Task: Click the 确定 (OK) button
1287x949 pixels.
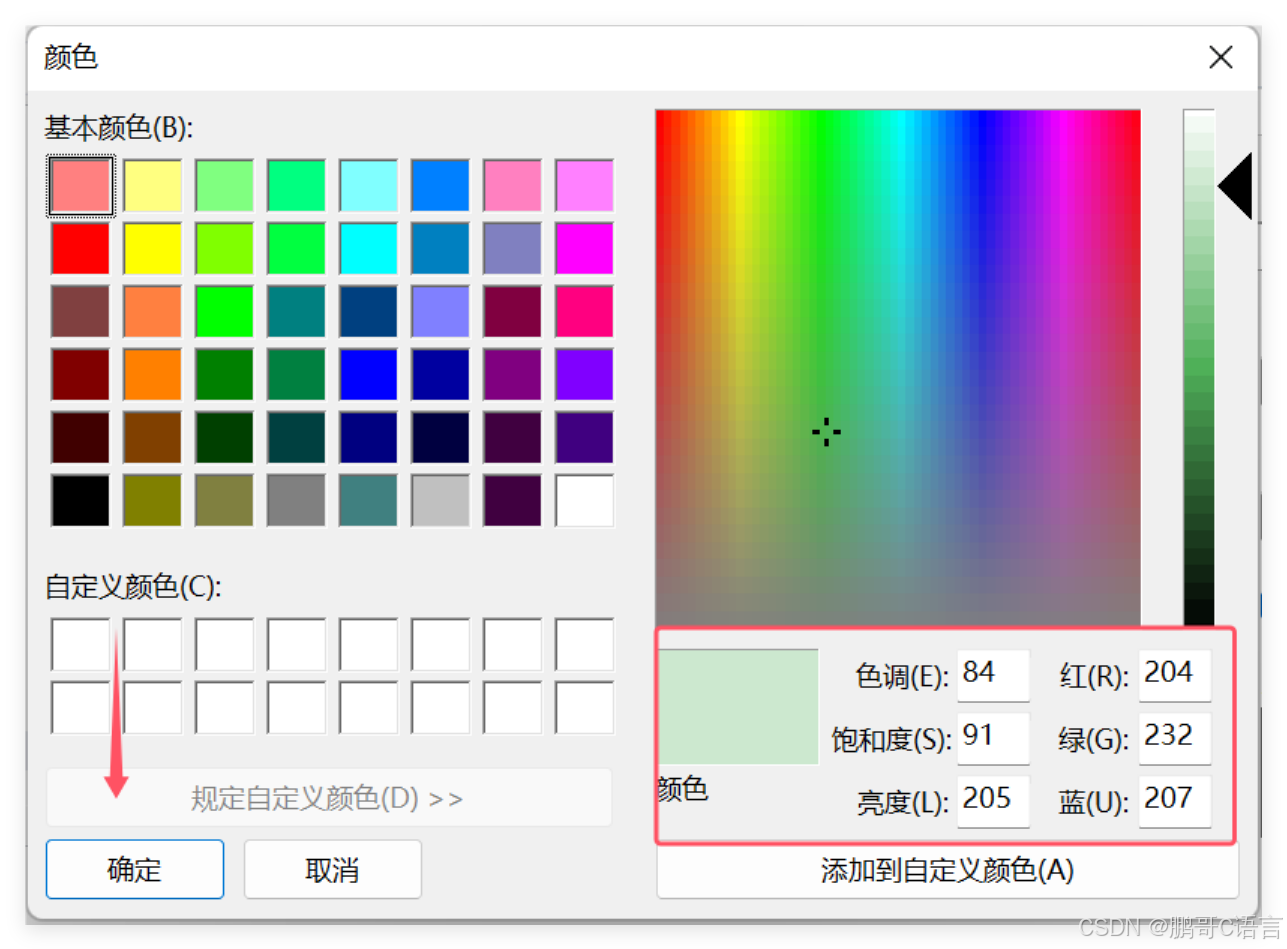Action: click(135, 869)
